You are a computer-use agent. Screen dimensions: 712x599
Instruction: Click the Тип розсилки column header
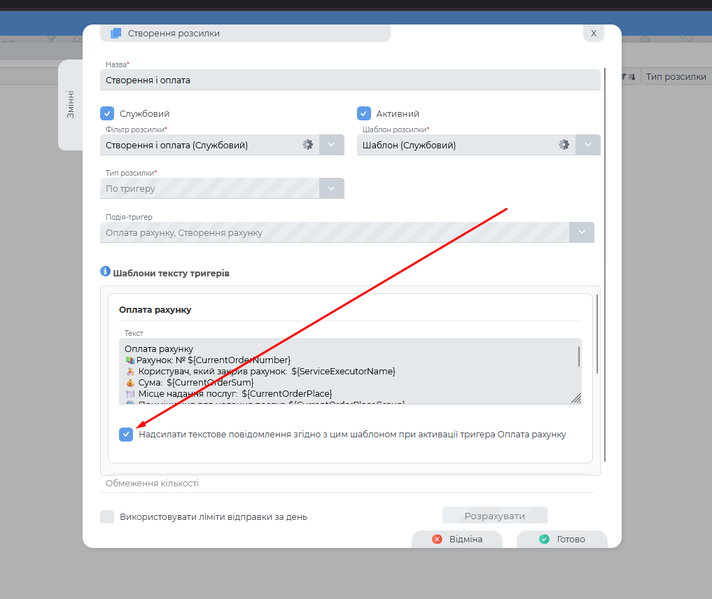[x=675, y=76]
